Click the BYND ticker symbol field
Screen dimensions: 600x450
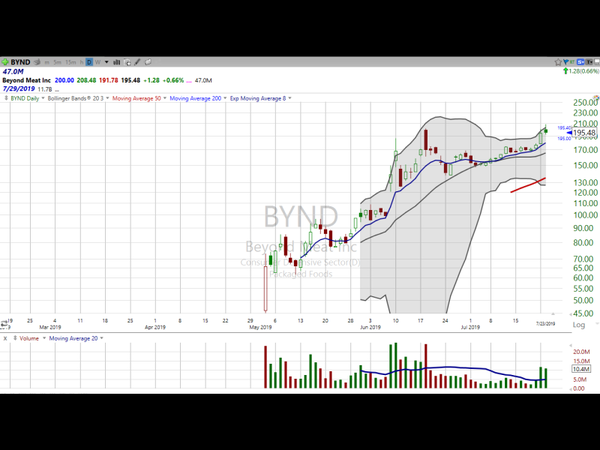pos(20,62)
